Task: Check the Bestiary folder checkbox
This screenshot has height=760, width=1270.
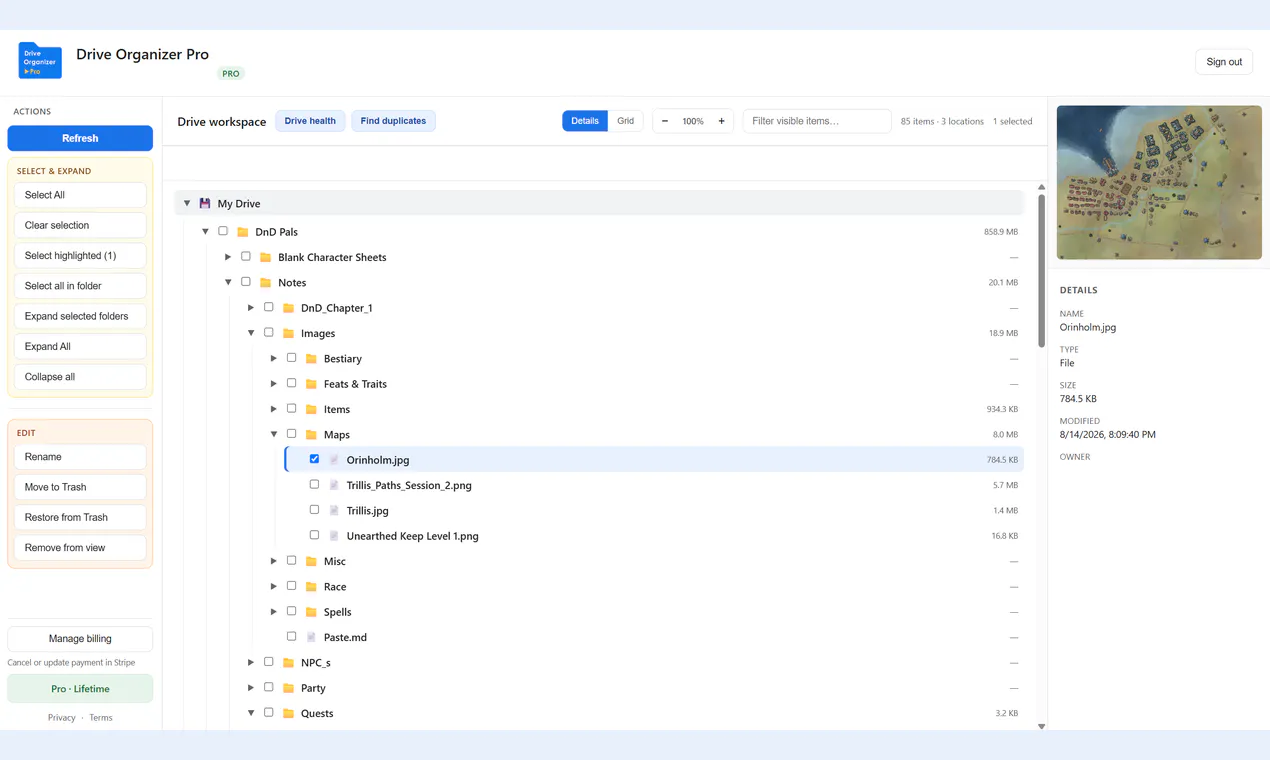Action: coord(291,358)
